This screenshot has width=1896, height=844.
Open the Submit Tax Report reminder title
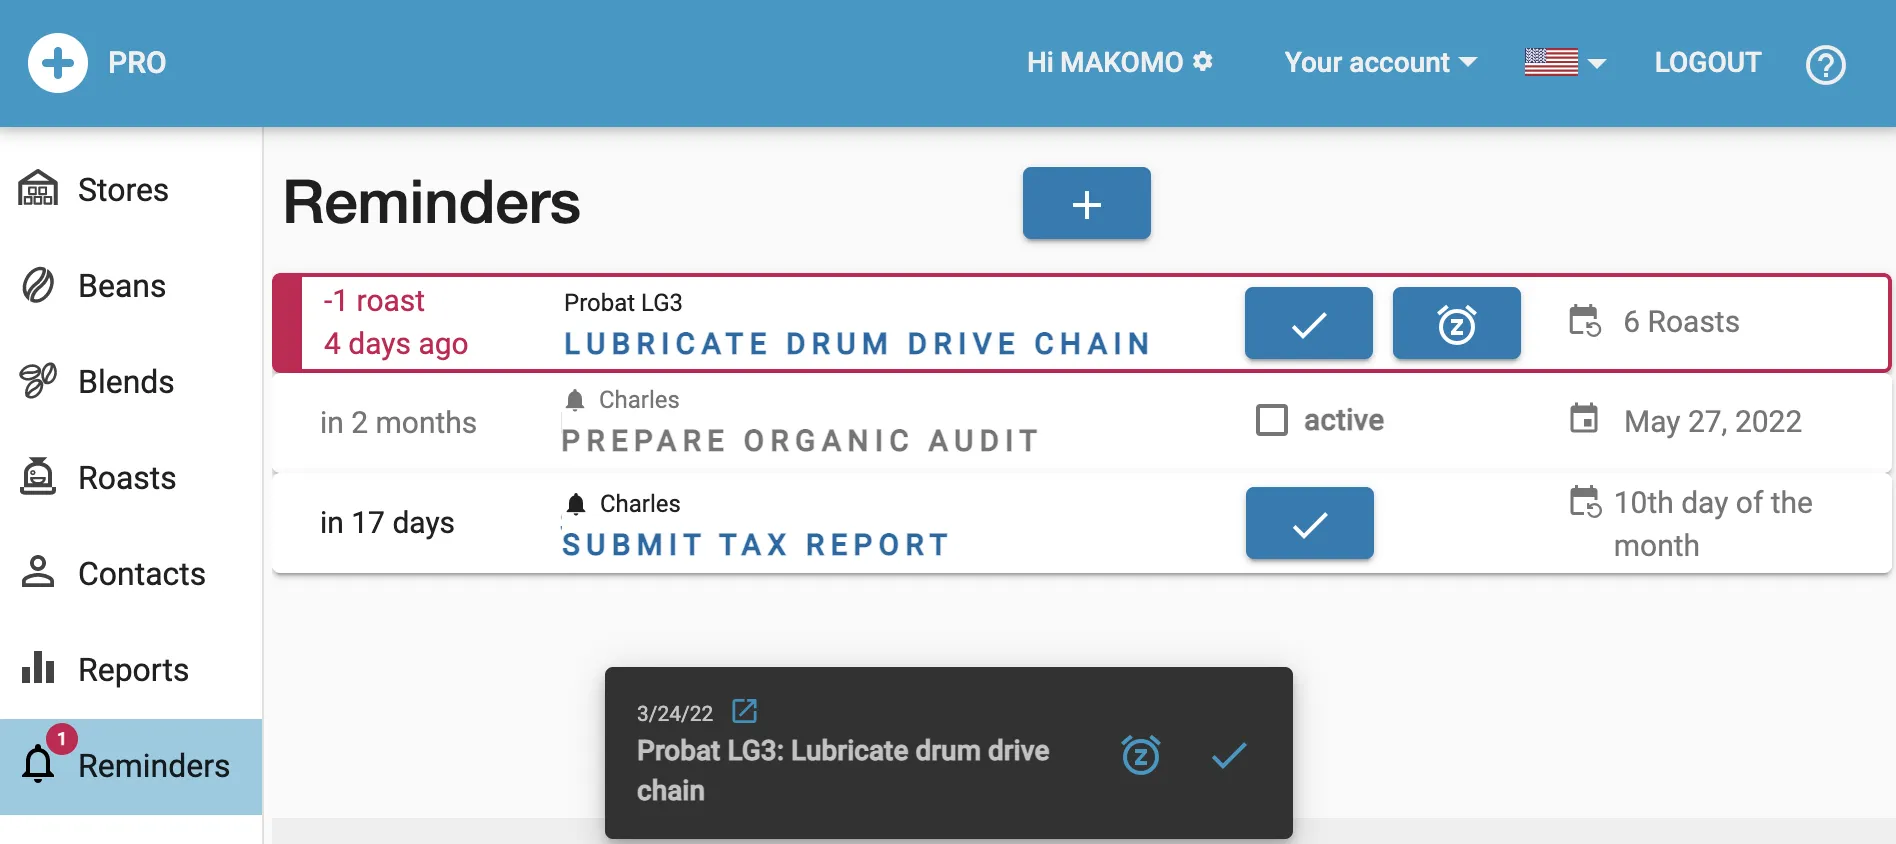pyautogui.click(x=755, y=545)
